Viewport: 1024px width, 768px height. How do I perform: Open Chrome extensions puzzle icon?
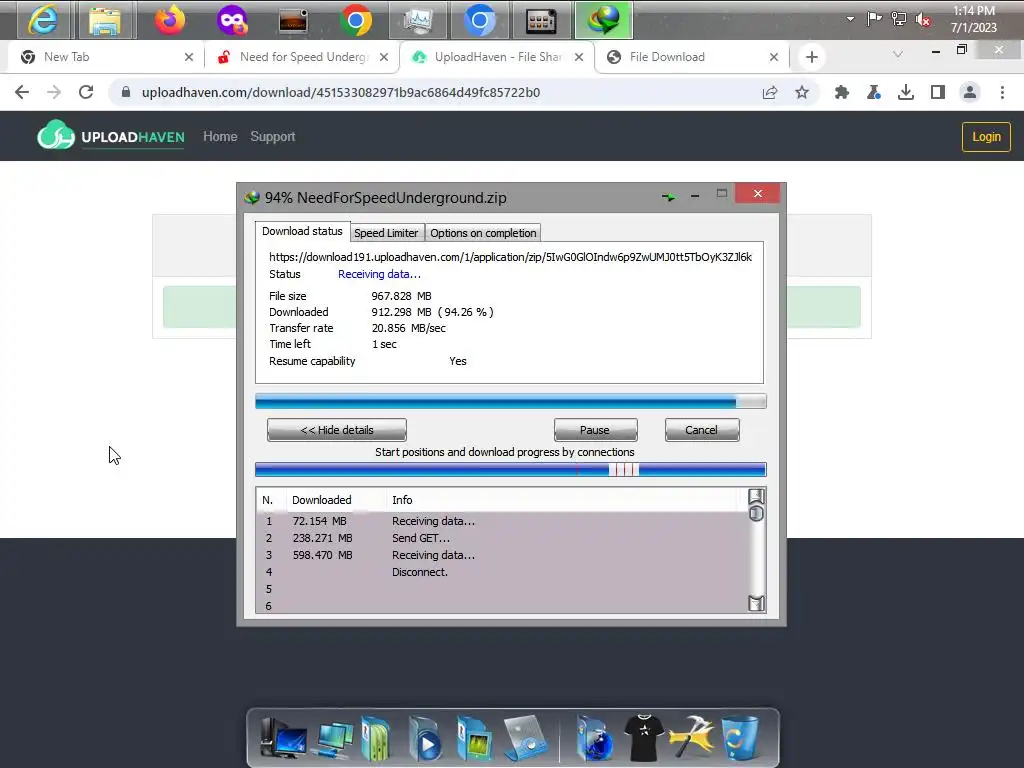[x=842, y=92]
